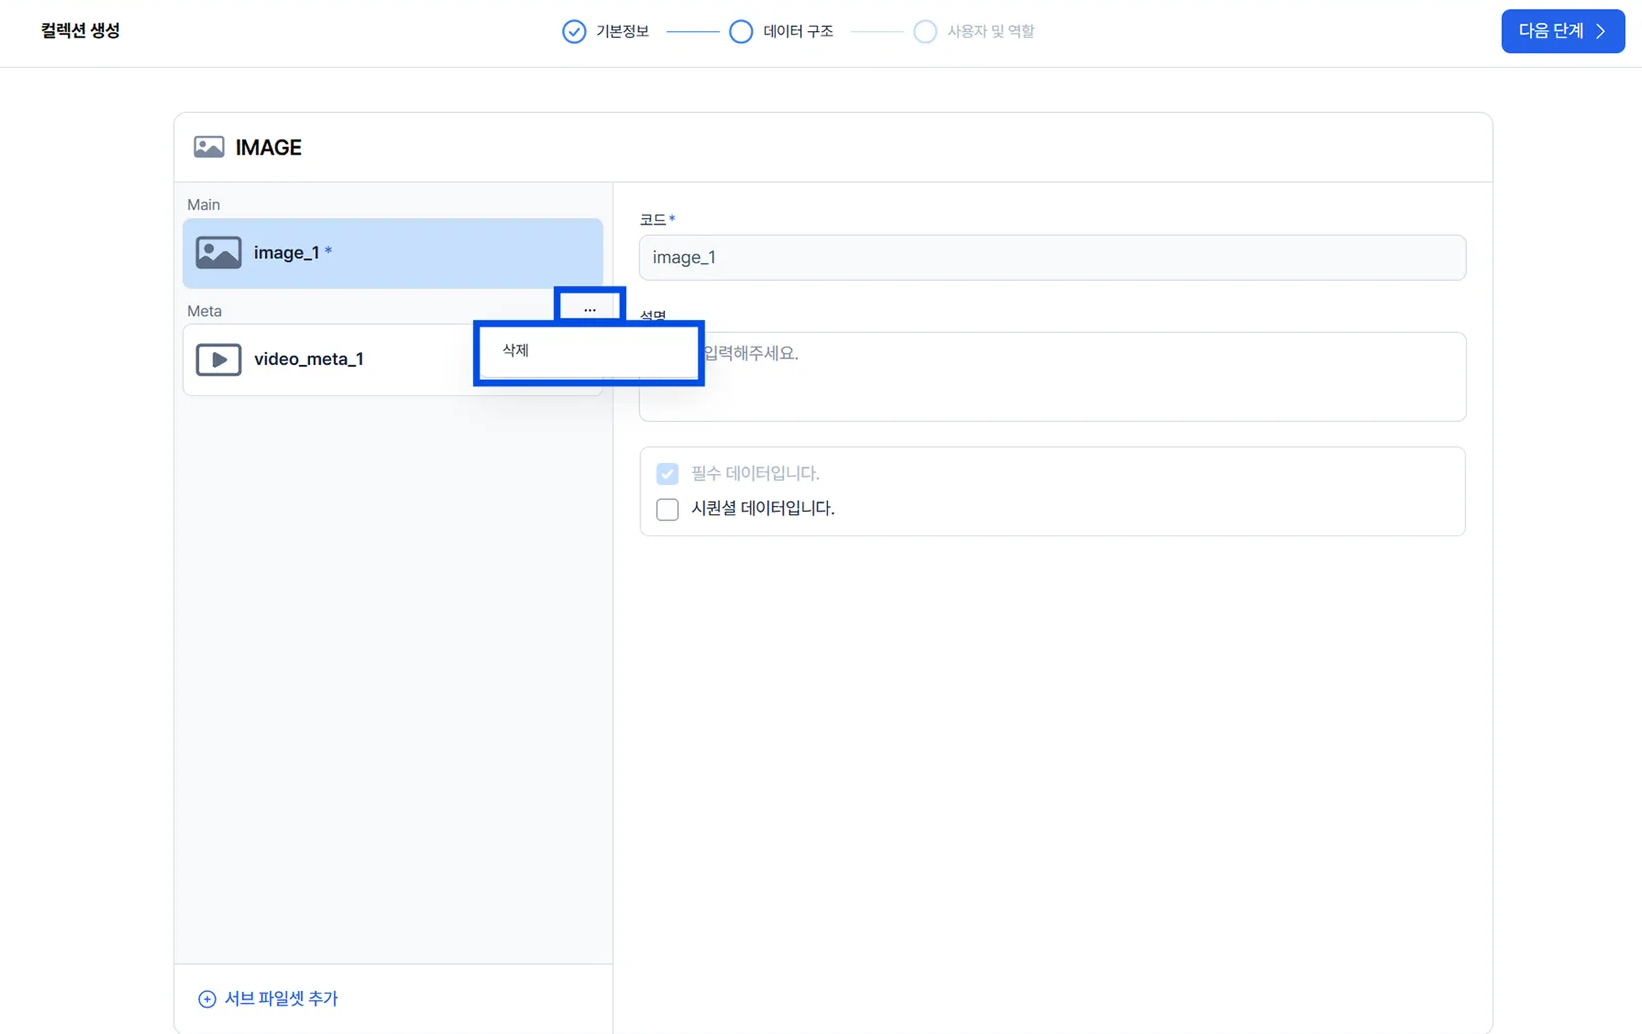Click the plus icon beside 서브 파일셋 추가
The image size is (1642, 1034).
tap(207, 999)
